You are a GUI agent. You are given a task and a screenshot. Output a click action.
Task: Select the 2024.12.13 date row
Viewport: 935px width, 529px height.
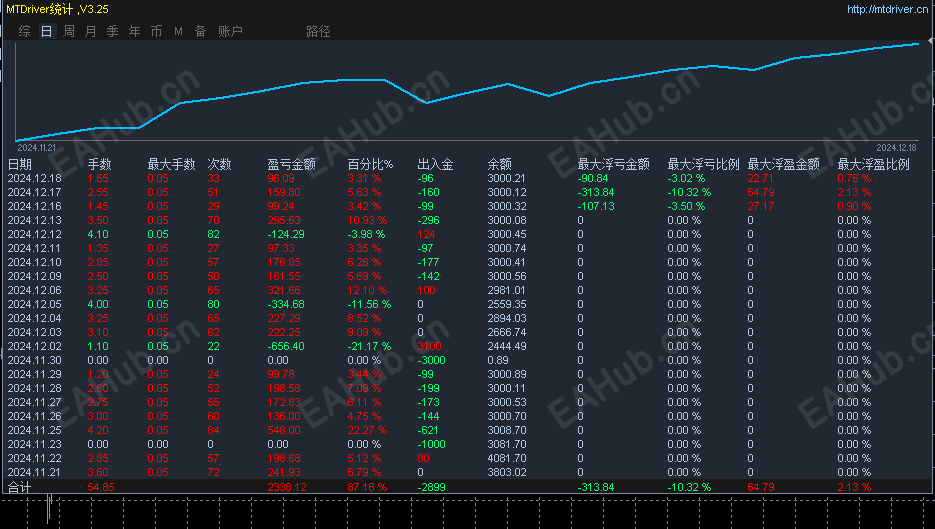(x=35, y=220)
